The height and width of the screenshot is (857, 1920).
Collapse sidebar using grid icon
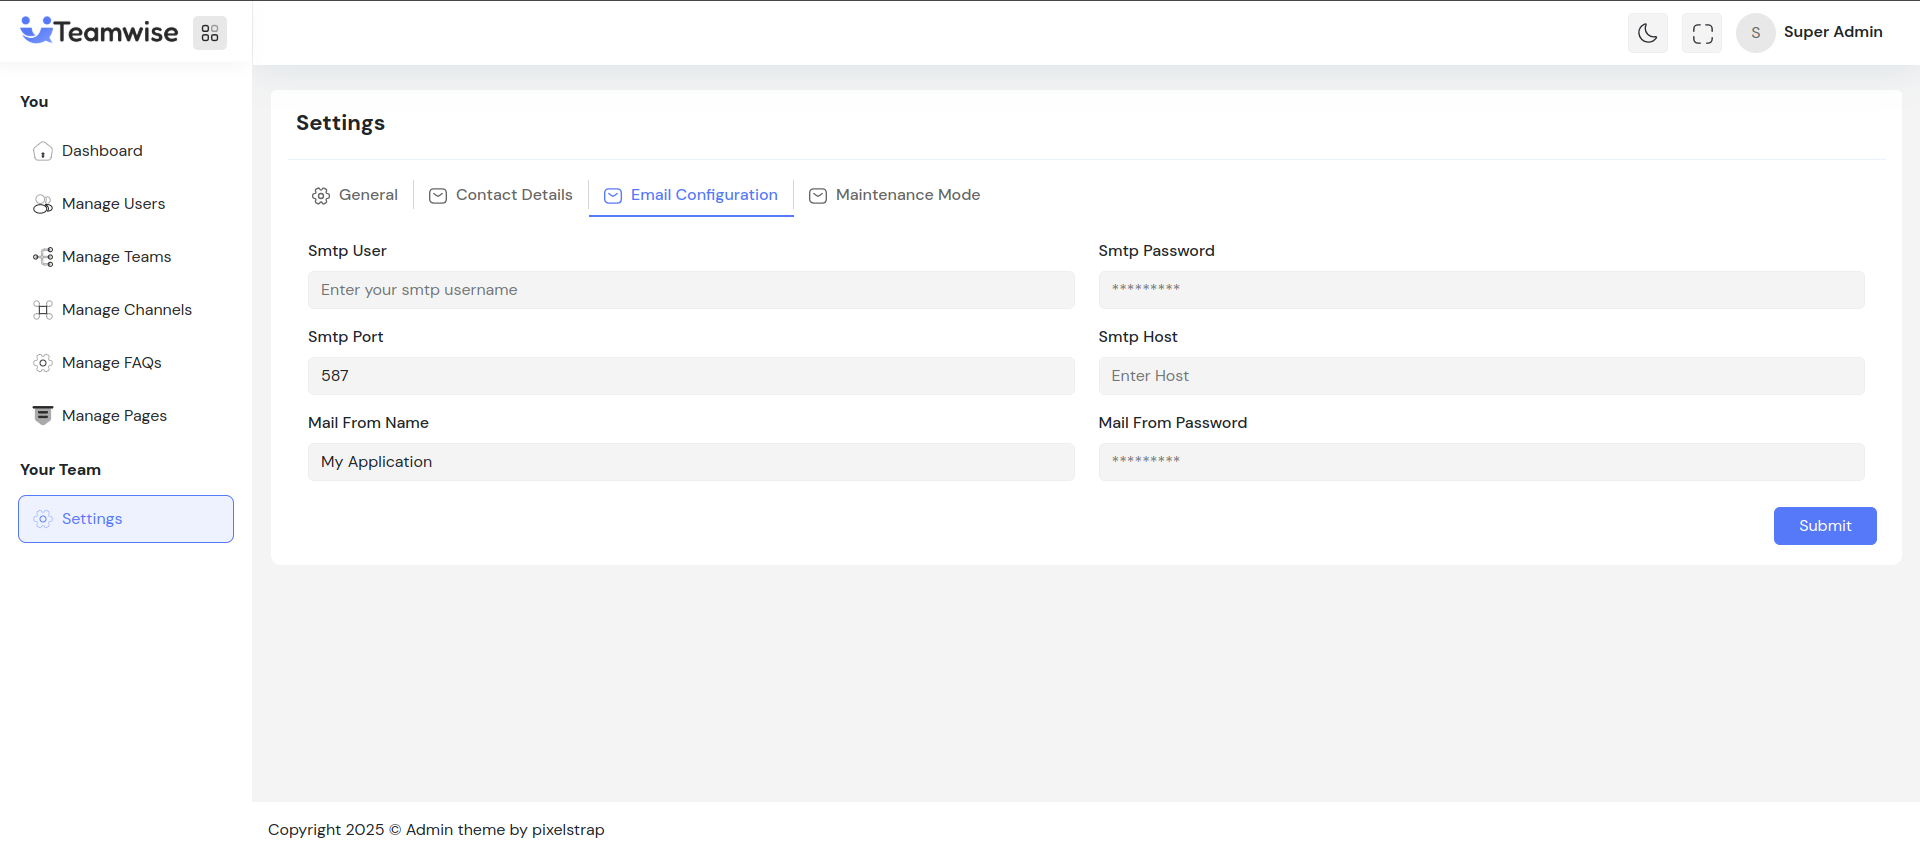210,33
